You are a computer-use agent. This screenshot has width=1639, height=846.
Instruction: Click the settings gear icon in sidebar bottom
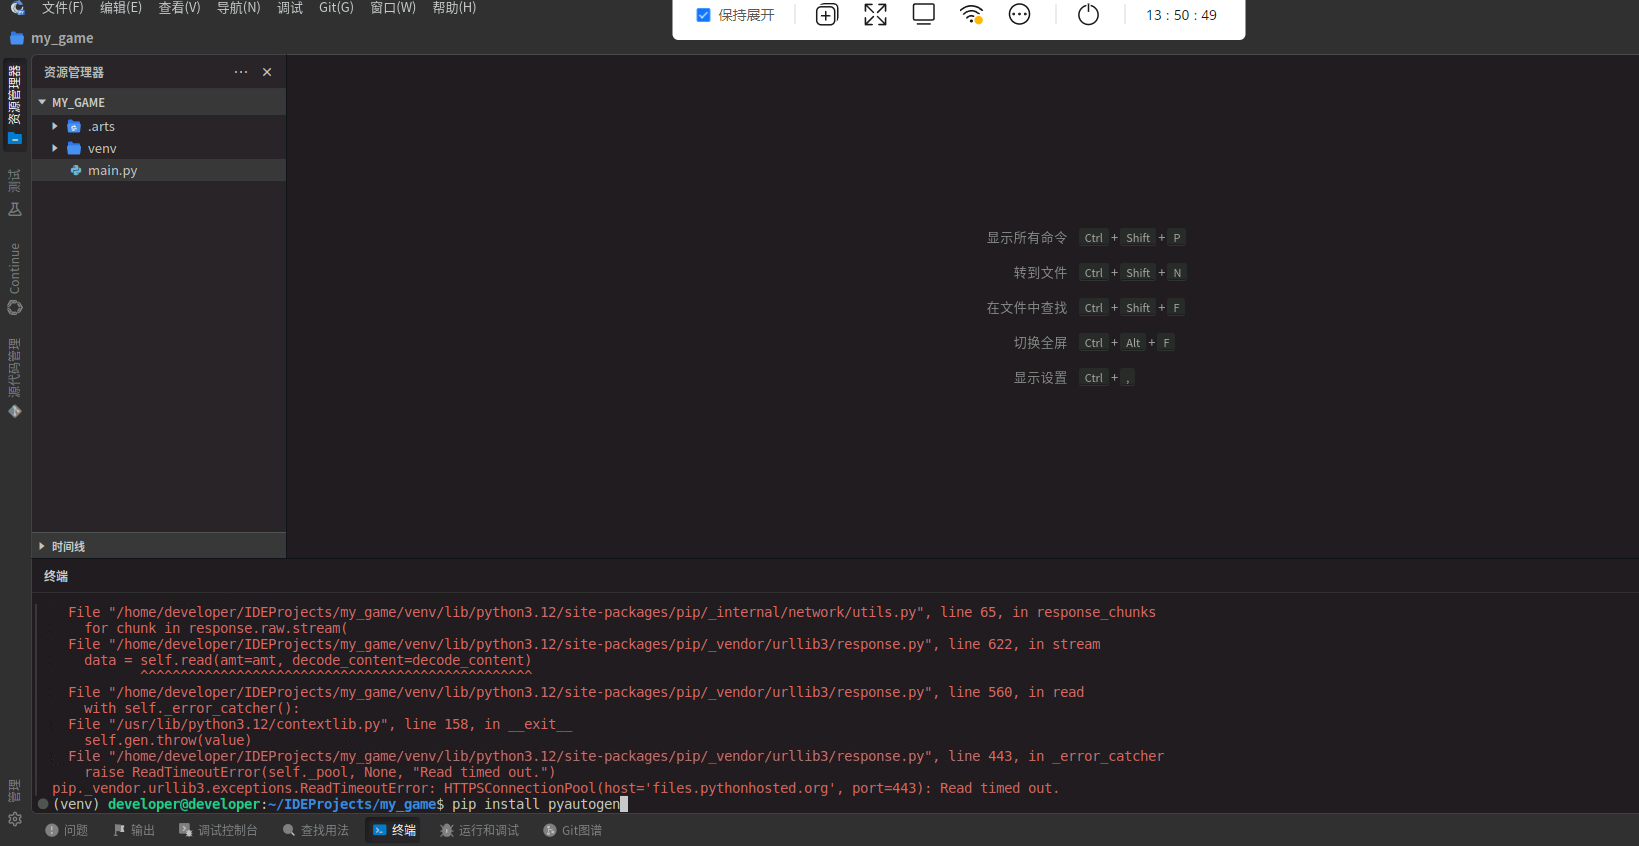[15, 819]
